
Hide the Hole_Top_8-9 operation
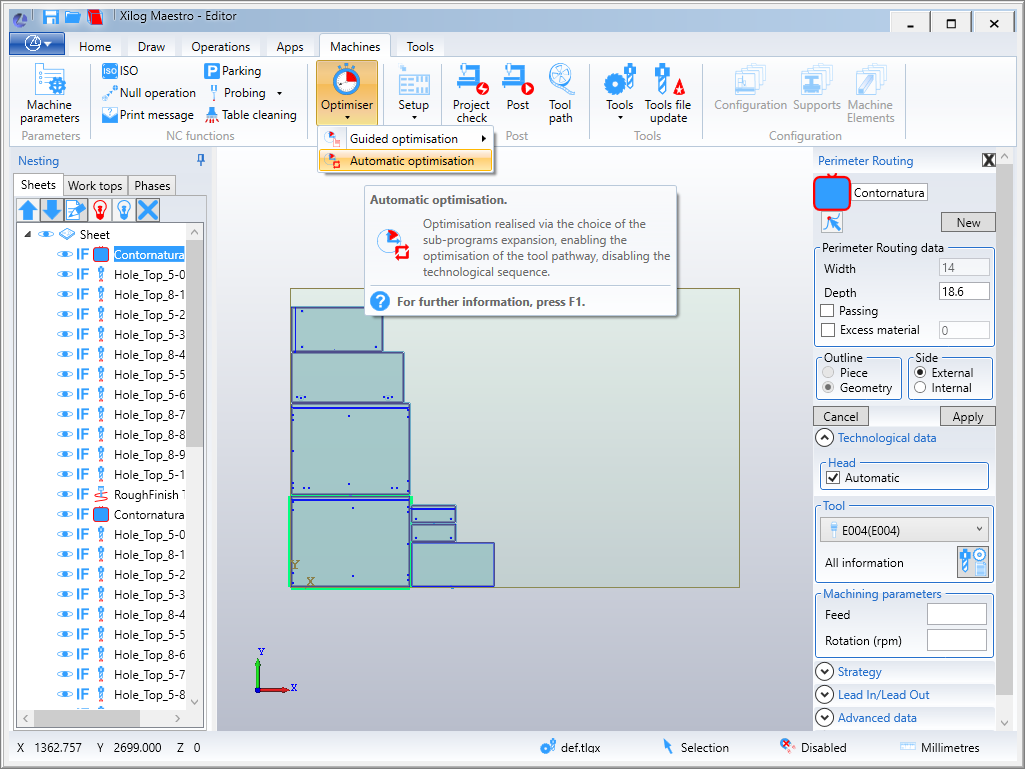pos(65,454)
